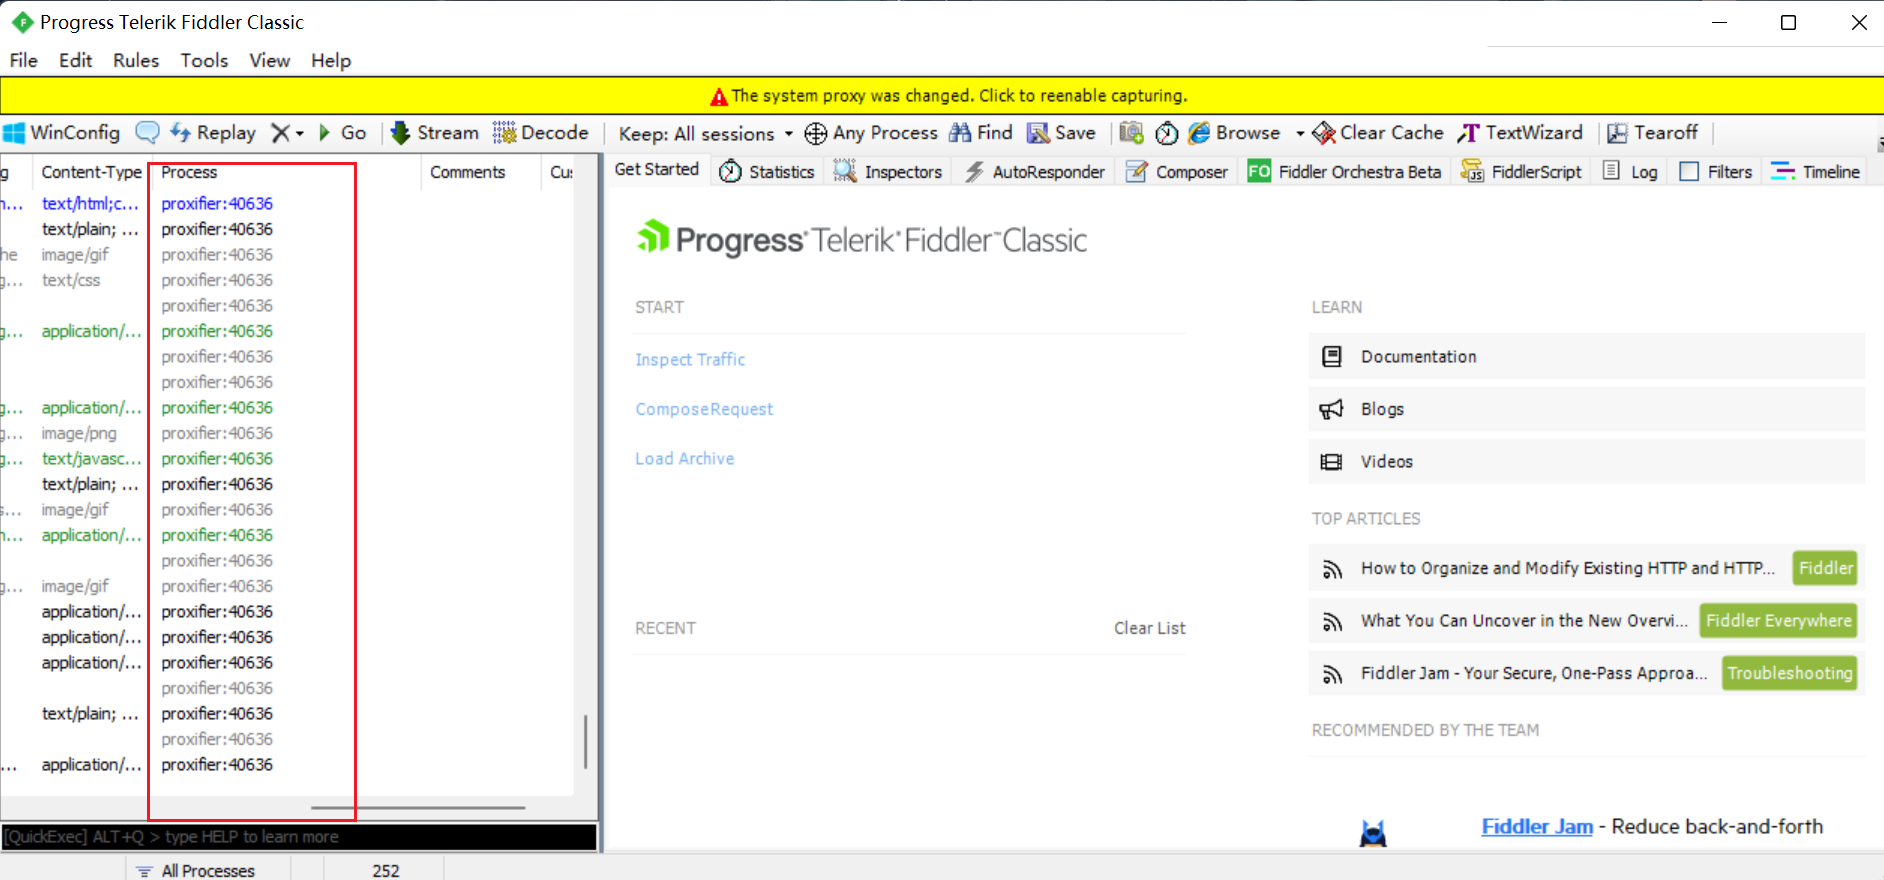Switch to the Get Started tab

(x=657, y=170)
